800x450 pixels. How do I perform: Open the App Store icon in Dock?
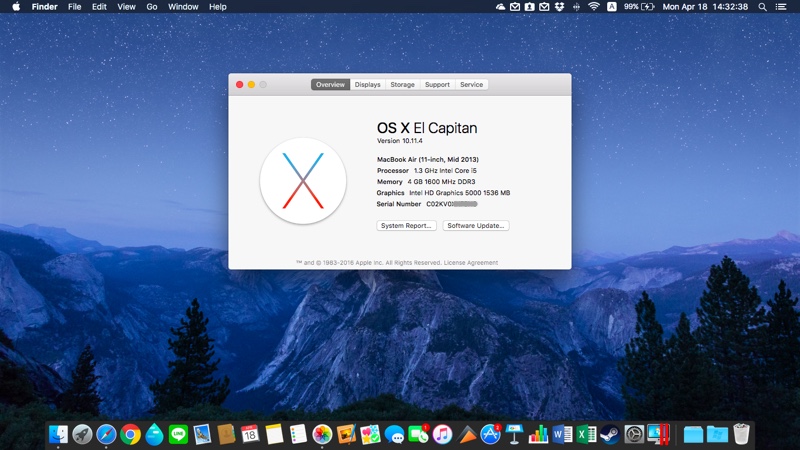[490, 435]
